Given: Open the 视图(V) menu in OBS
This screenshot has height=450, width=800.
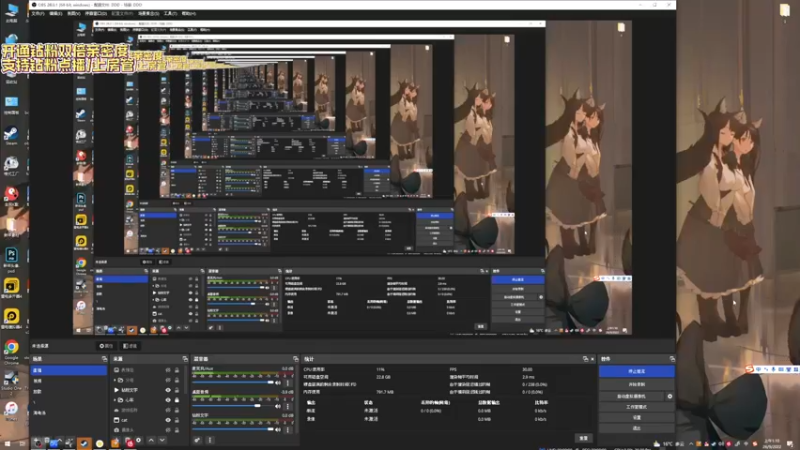Looking at the screenshot, I should click(x=73, y=13).
